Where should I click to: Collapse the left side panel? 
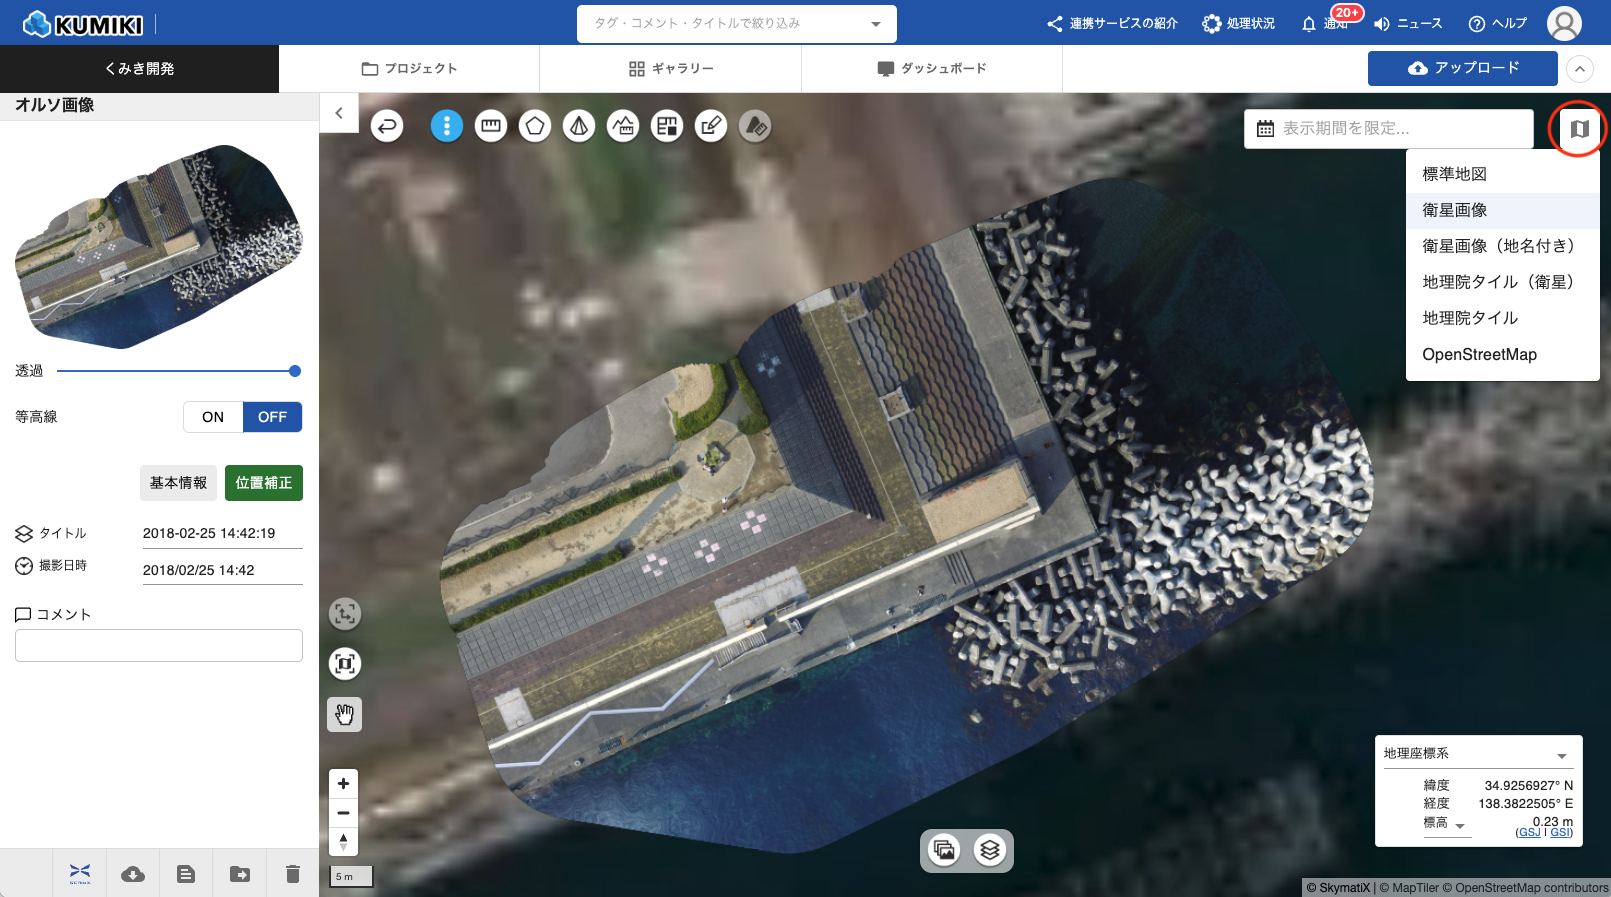click(x=339, y=113)
